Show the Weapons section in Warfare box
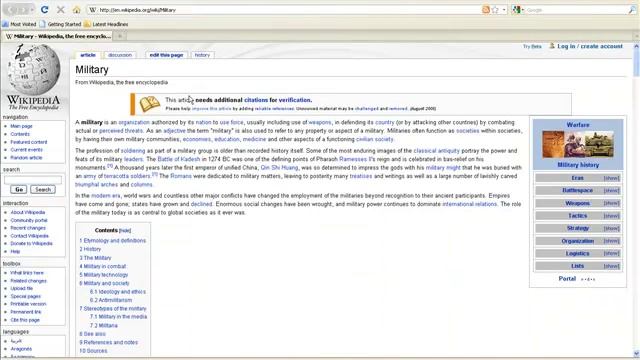640x360 pixels. point(611,203)
